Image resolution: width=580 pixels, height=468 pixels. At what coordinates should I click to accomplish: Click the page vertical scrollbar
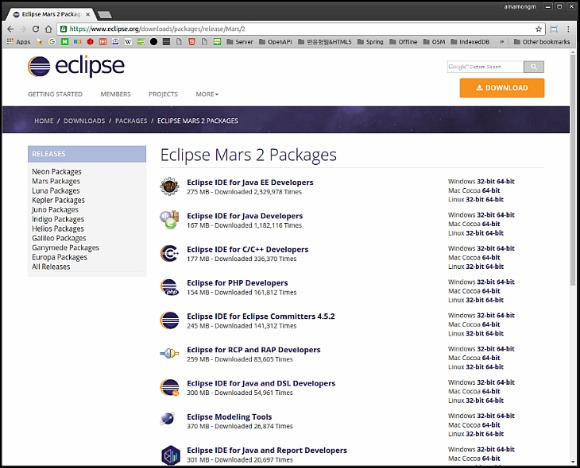[x=573, y=170]
